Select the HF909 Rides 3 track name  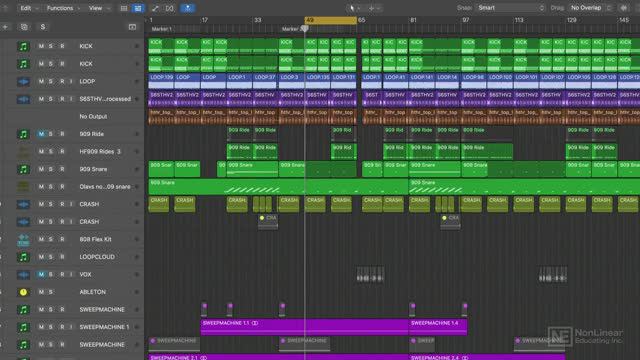pyautogui.click(x=100, y=152)
